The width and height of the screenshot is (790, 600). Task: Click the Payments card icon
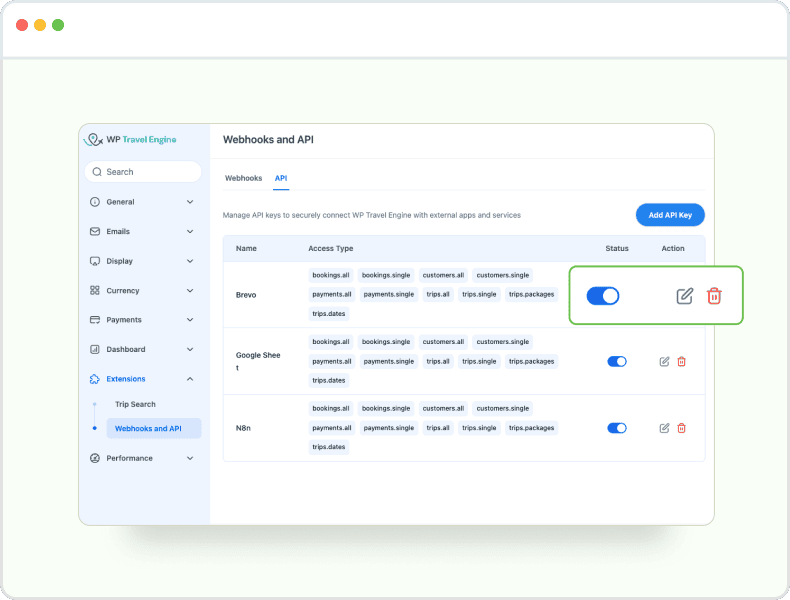pyautogui.click(x=95, y=319)
